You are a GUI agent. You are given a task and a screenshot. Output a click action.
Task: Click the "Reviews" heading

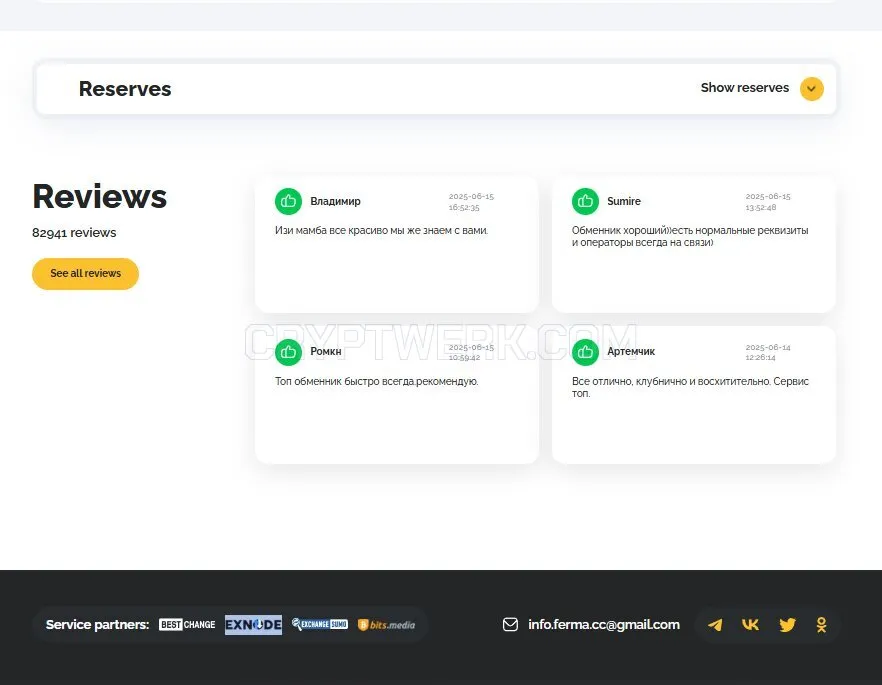point(100,196)
